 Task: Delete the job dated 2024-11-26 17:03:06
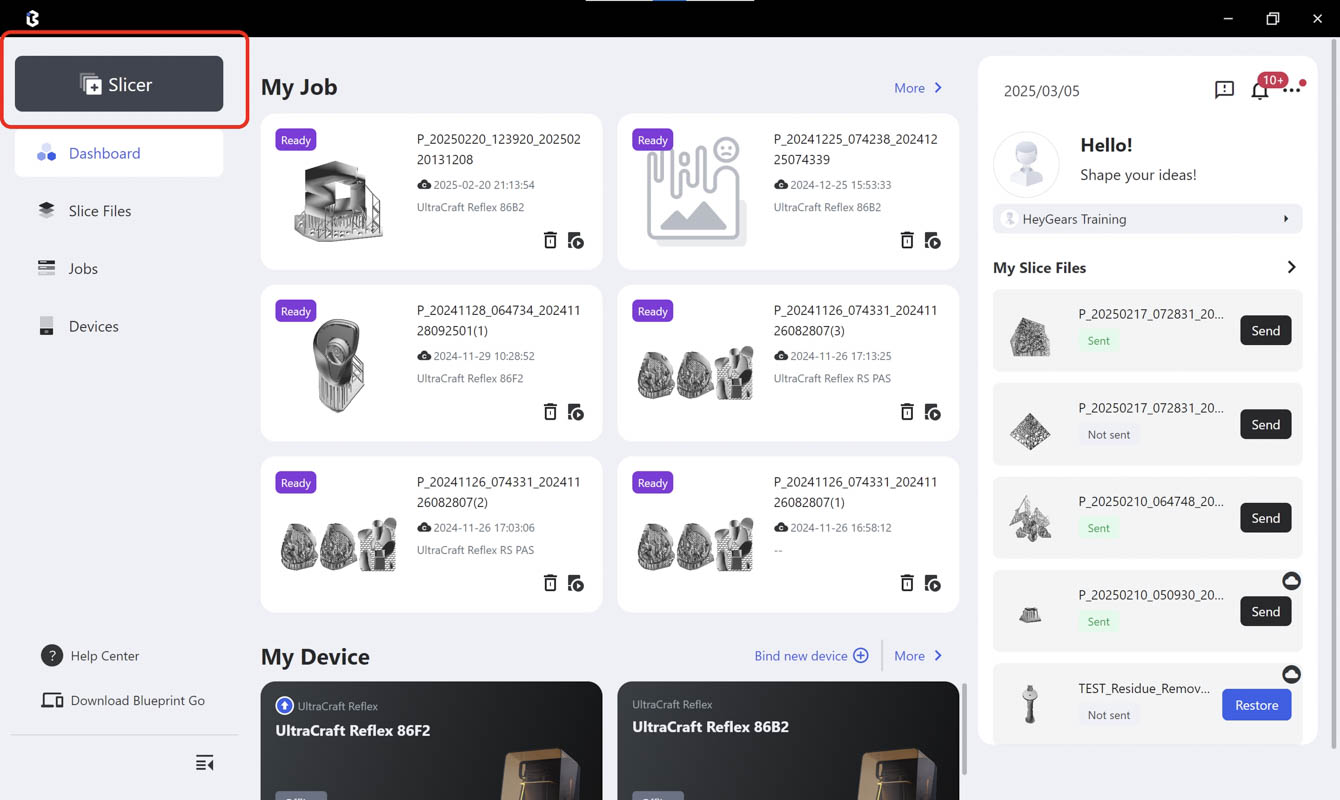pos(550,582)
